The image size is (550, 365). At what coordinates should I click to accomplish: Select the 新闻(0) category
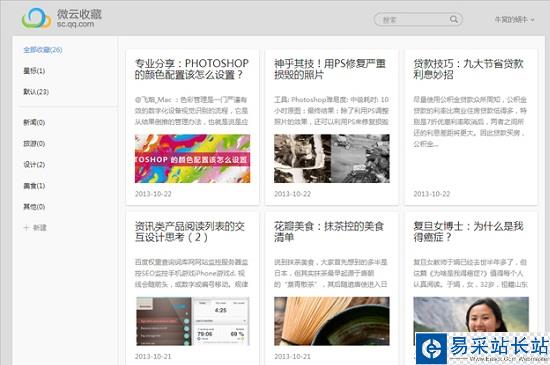(x=34, y=122)
